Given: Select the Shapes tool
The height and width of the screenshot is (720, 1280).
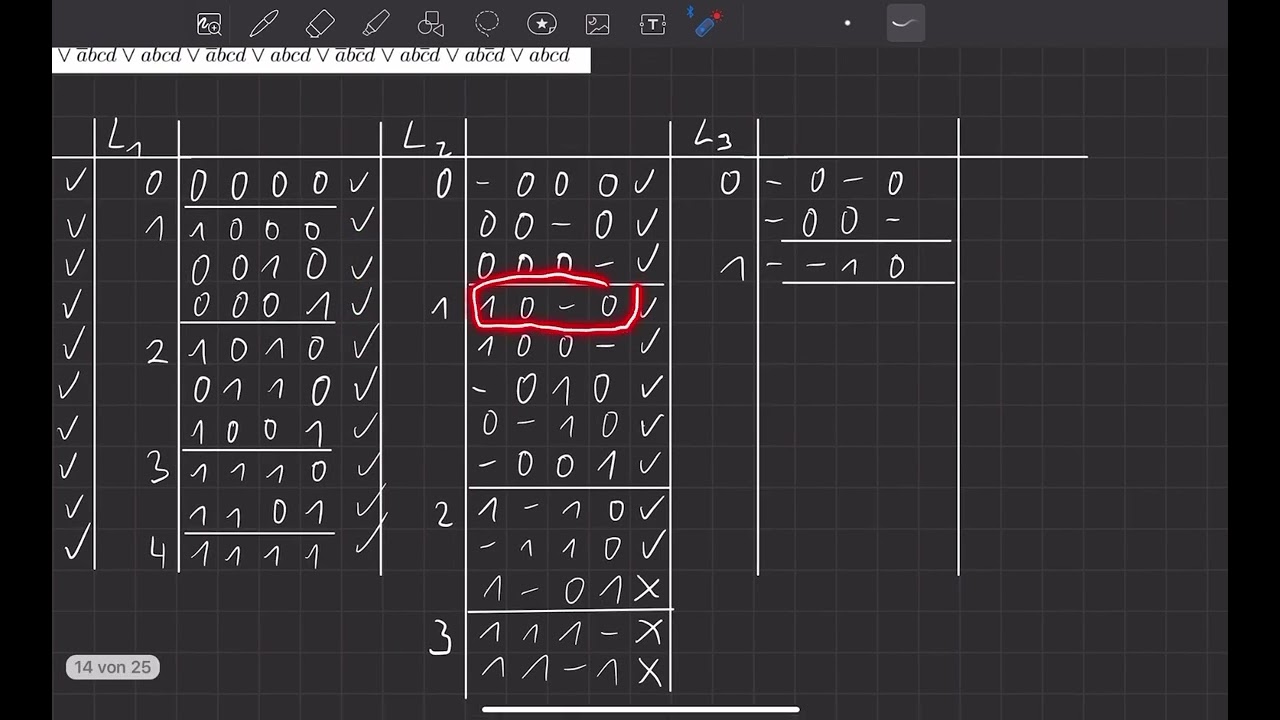Looking at the screenshot, I should pyautogui.click(x=431, y=24).
